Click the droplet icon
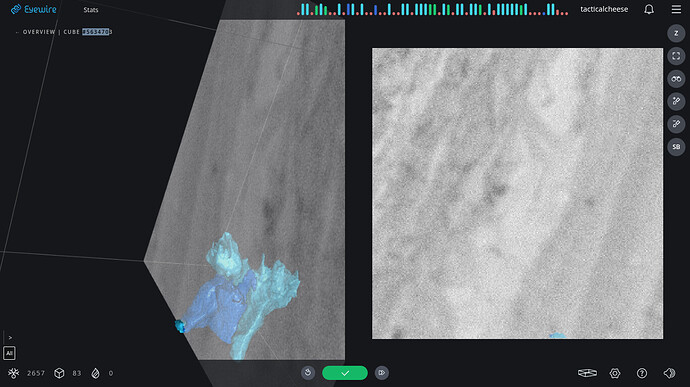 click(x=95, y=373)
